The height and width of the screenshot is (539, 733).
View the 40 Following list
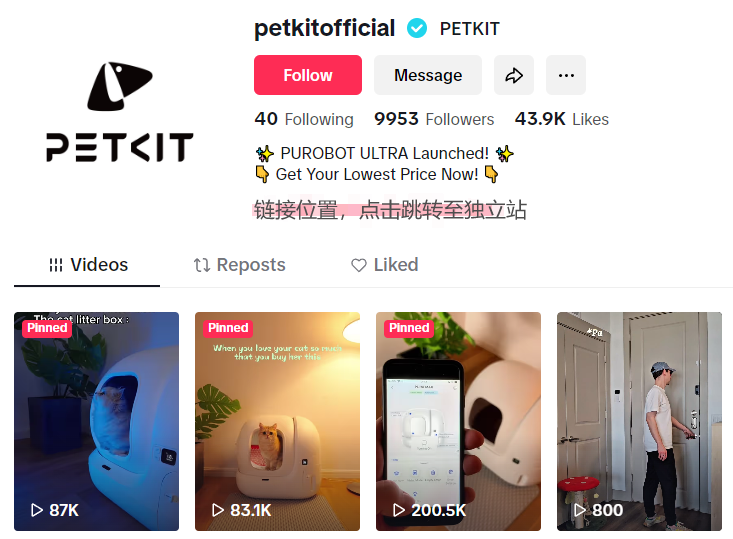(304, 119)
